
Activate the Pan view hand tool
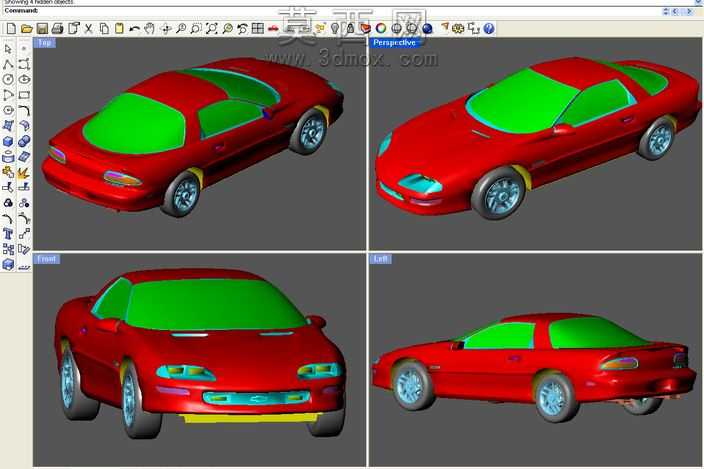150,29
